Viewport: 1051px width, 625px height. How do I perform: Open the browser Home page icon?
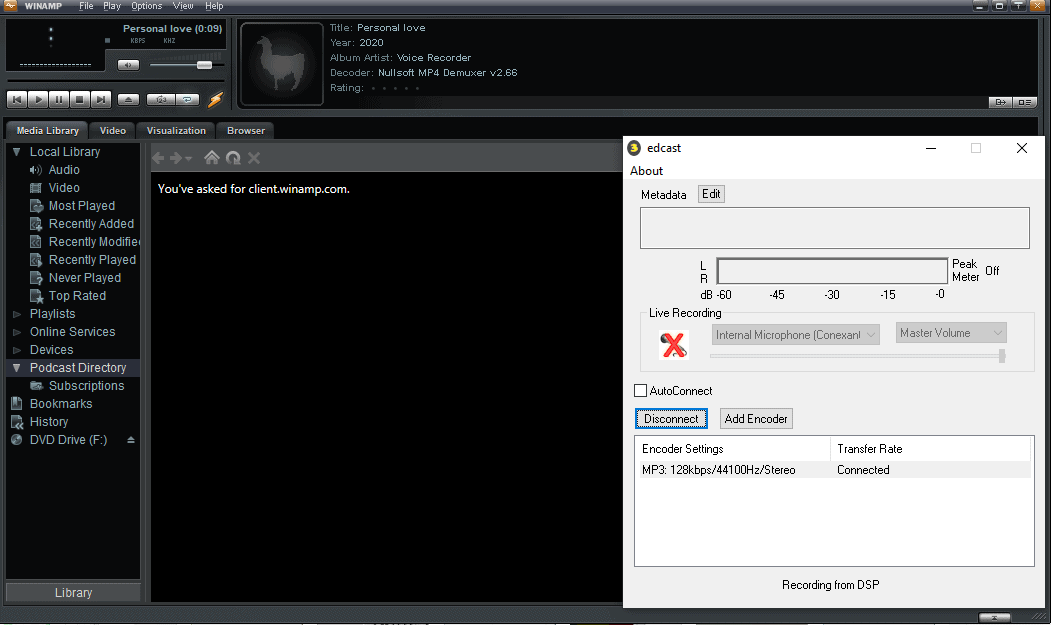(x=211, y=157)
